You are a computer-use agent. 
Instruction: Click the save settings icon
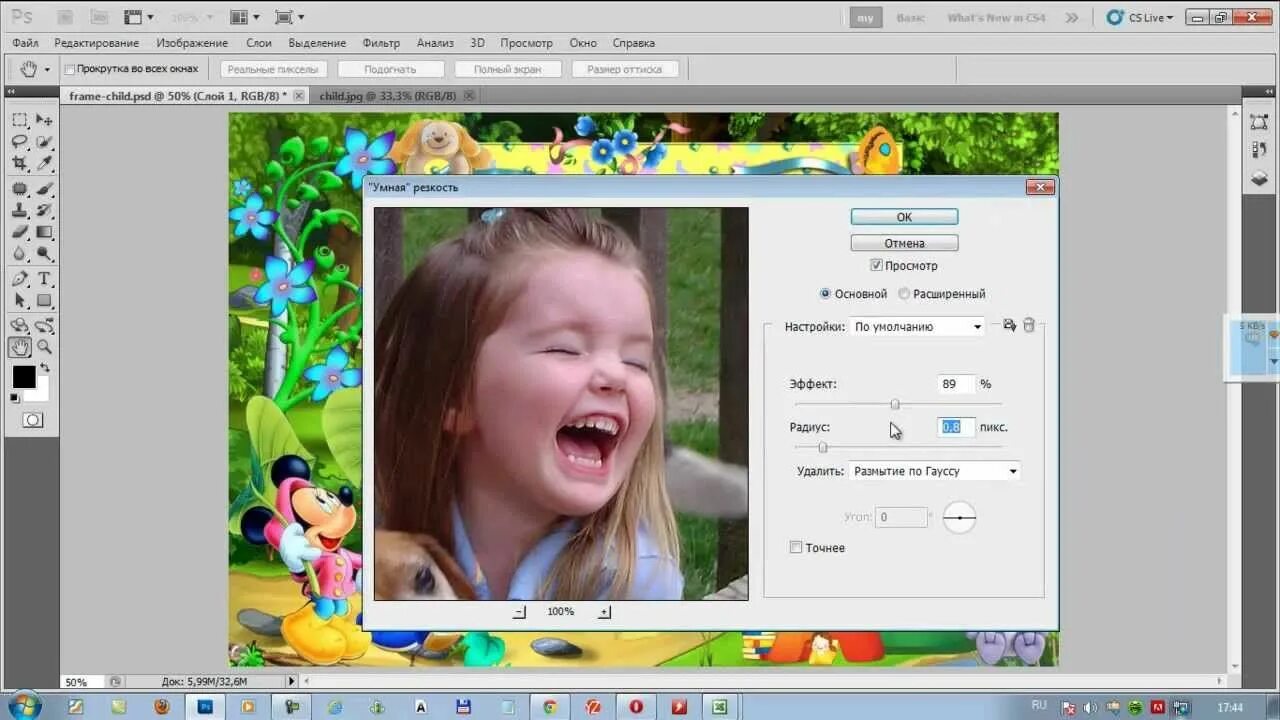point(1009,325)
